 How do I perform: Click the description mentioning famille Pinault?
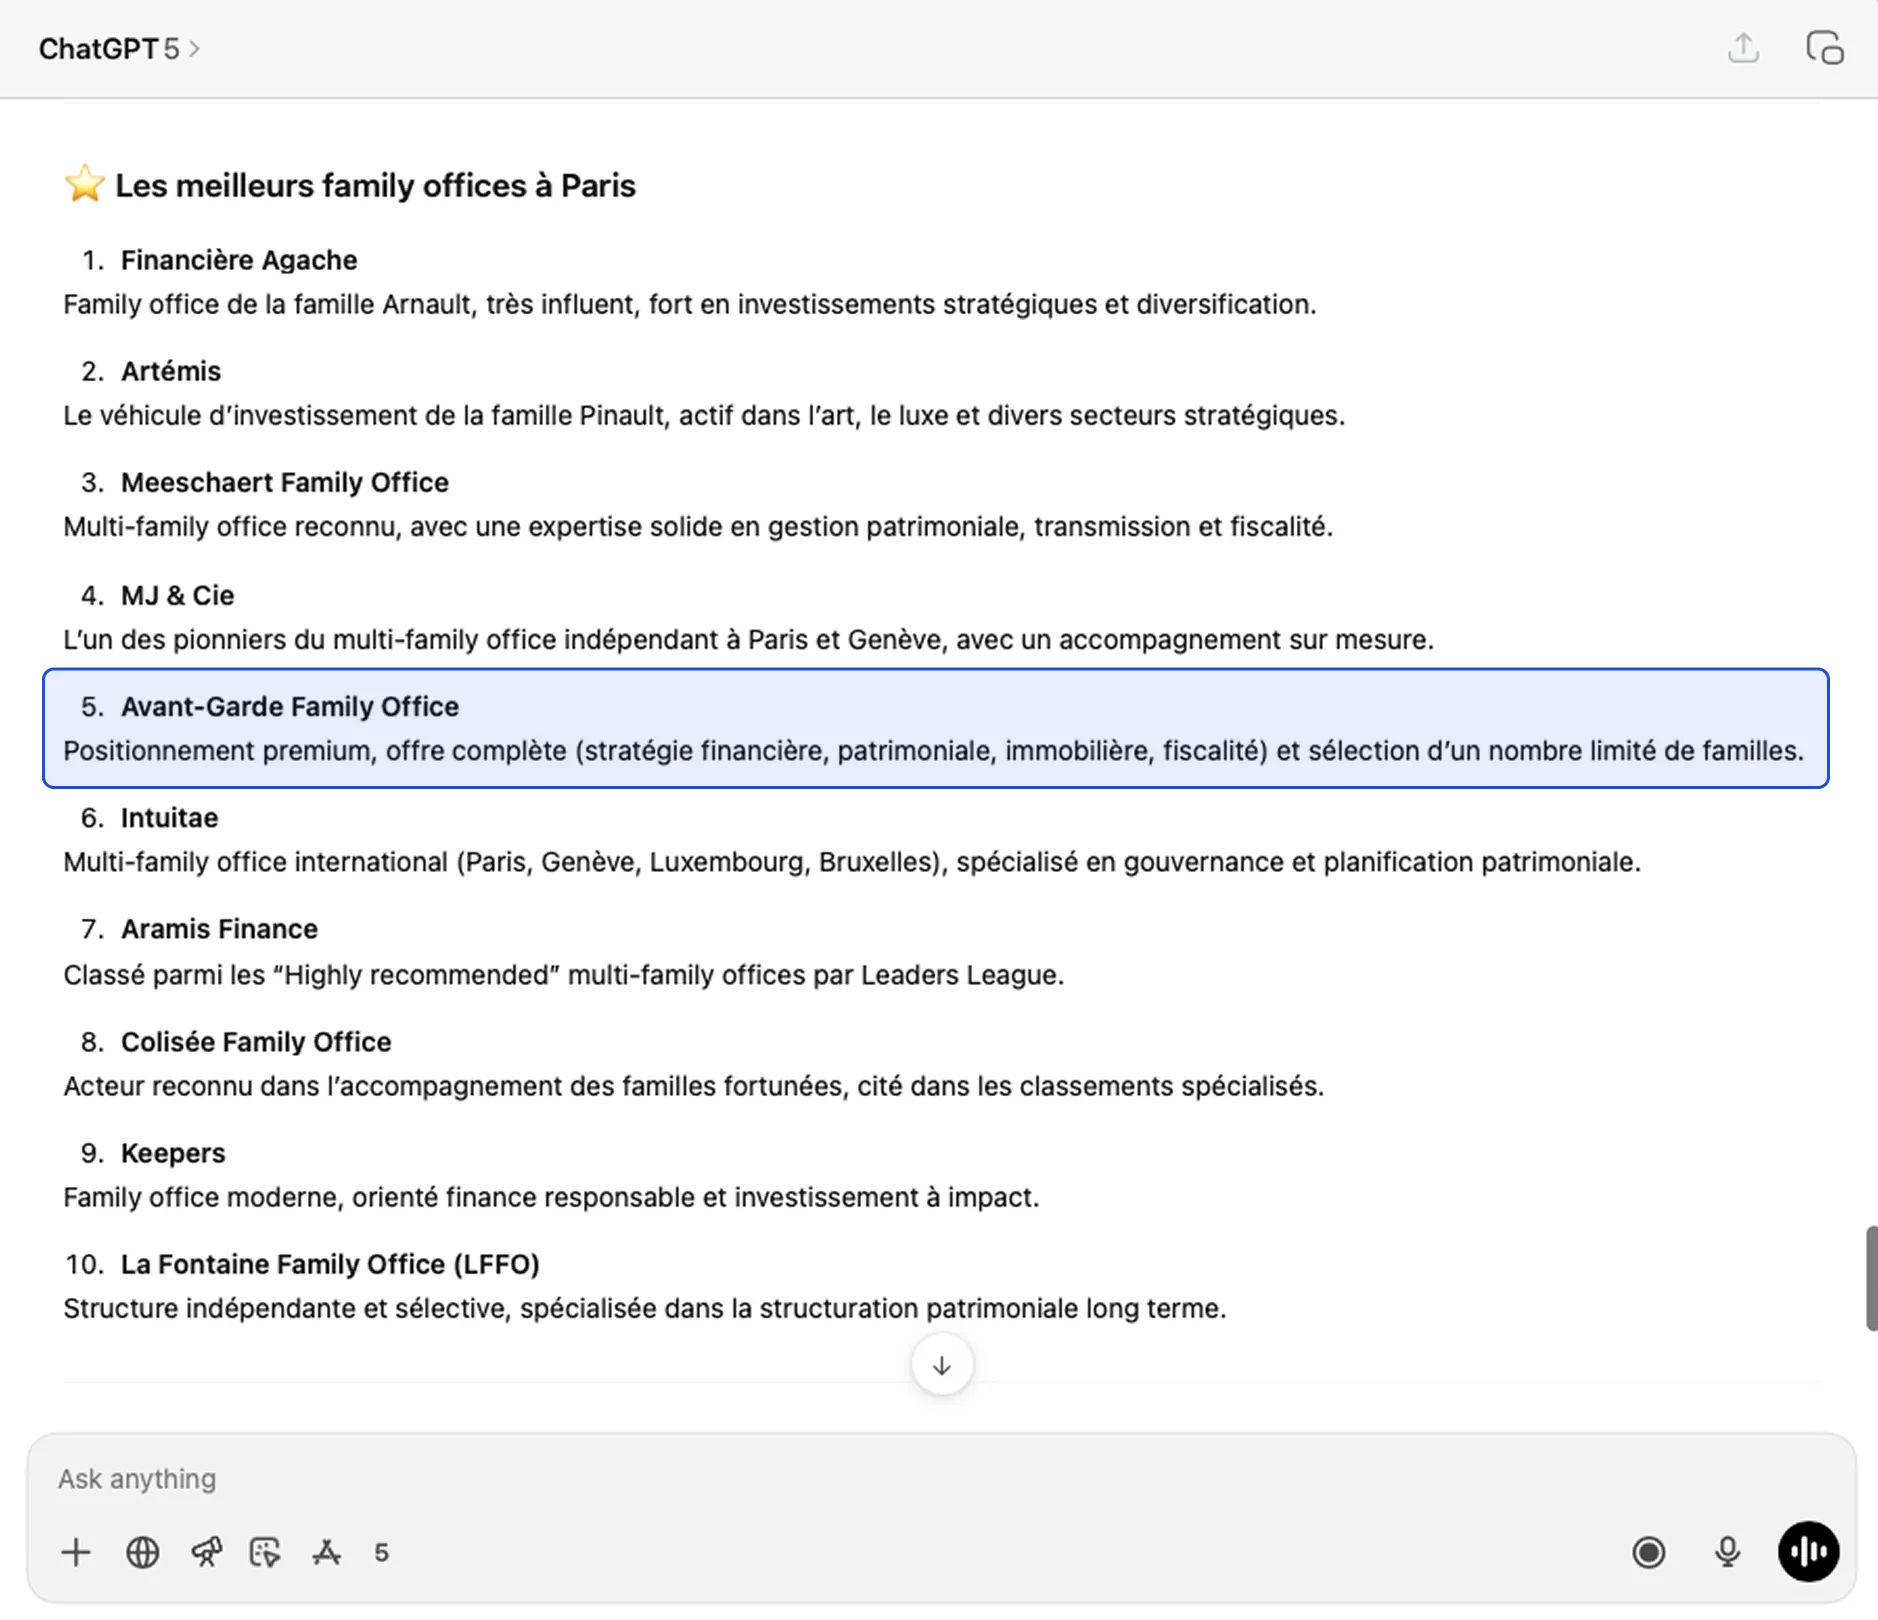704,415
